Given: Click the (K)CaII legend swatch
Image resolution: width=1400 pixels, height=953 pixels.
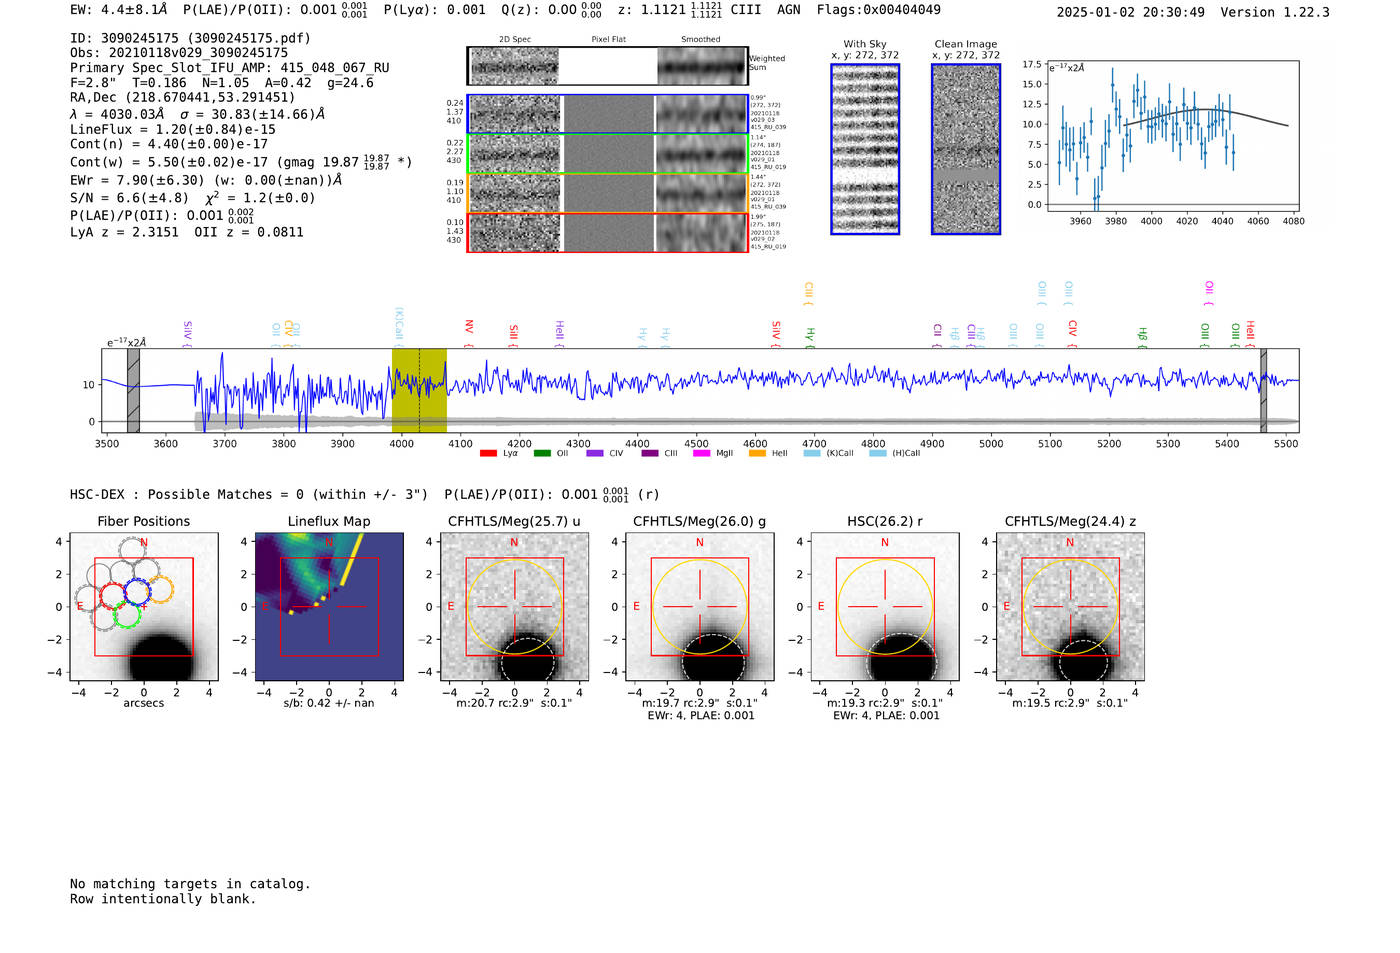Looking at the screenshot, I should [812, 454].
